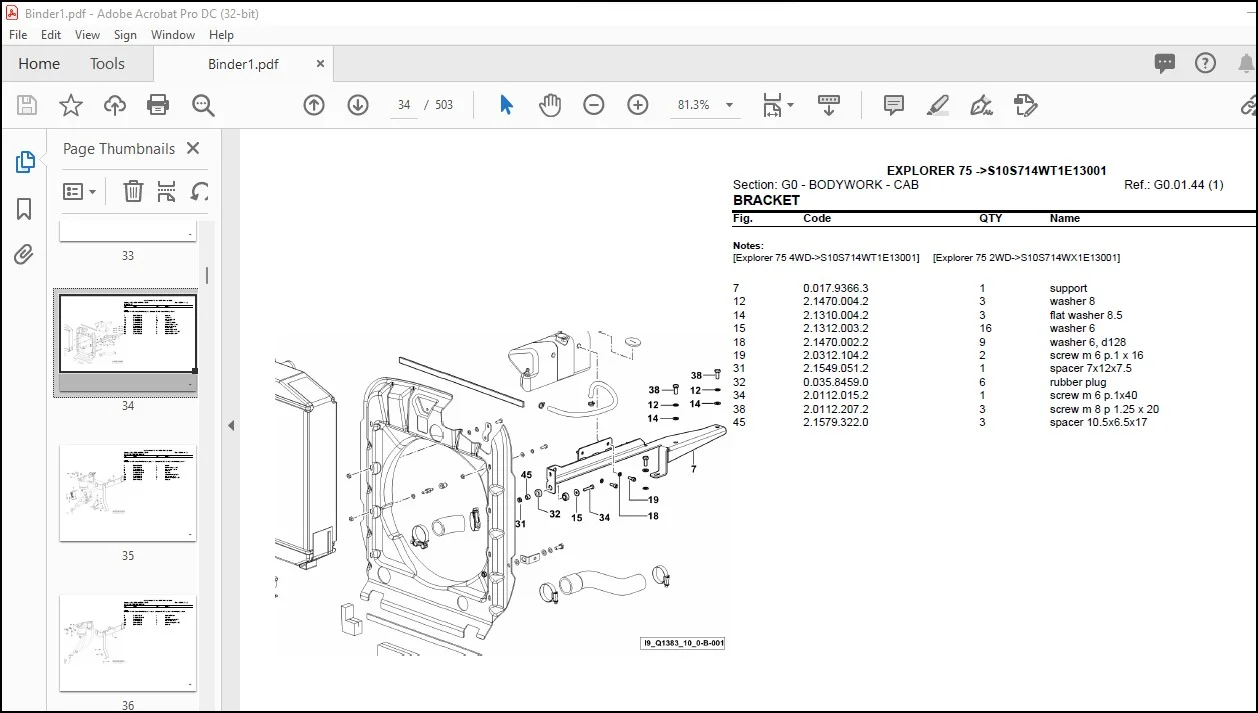Click the Find text magnifier icon
The image size is (1258, 713).
tap(203, 105)
